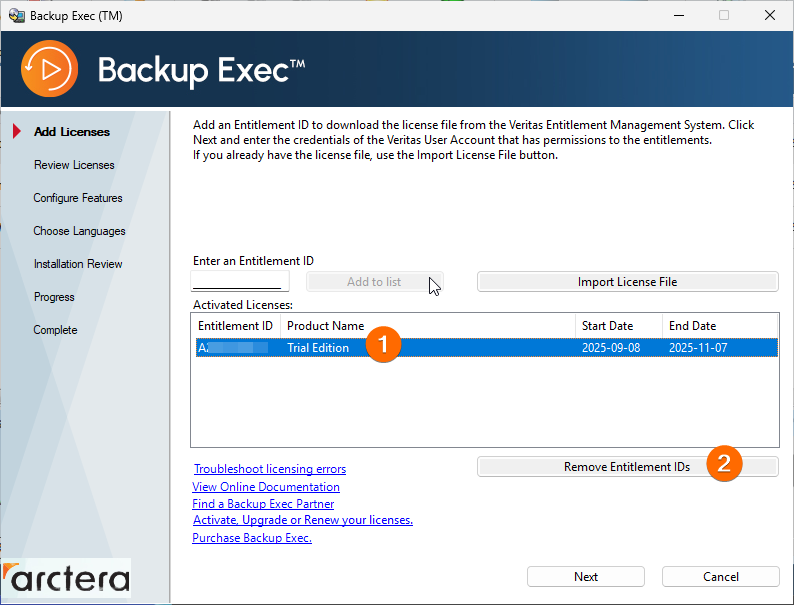Click the 2025-09-08 start date cell
Viewport: 794px width, 605px height.
[611, 348]
